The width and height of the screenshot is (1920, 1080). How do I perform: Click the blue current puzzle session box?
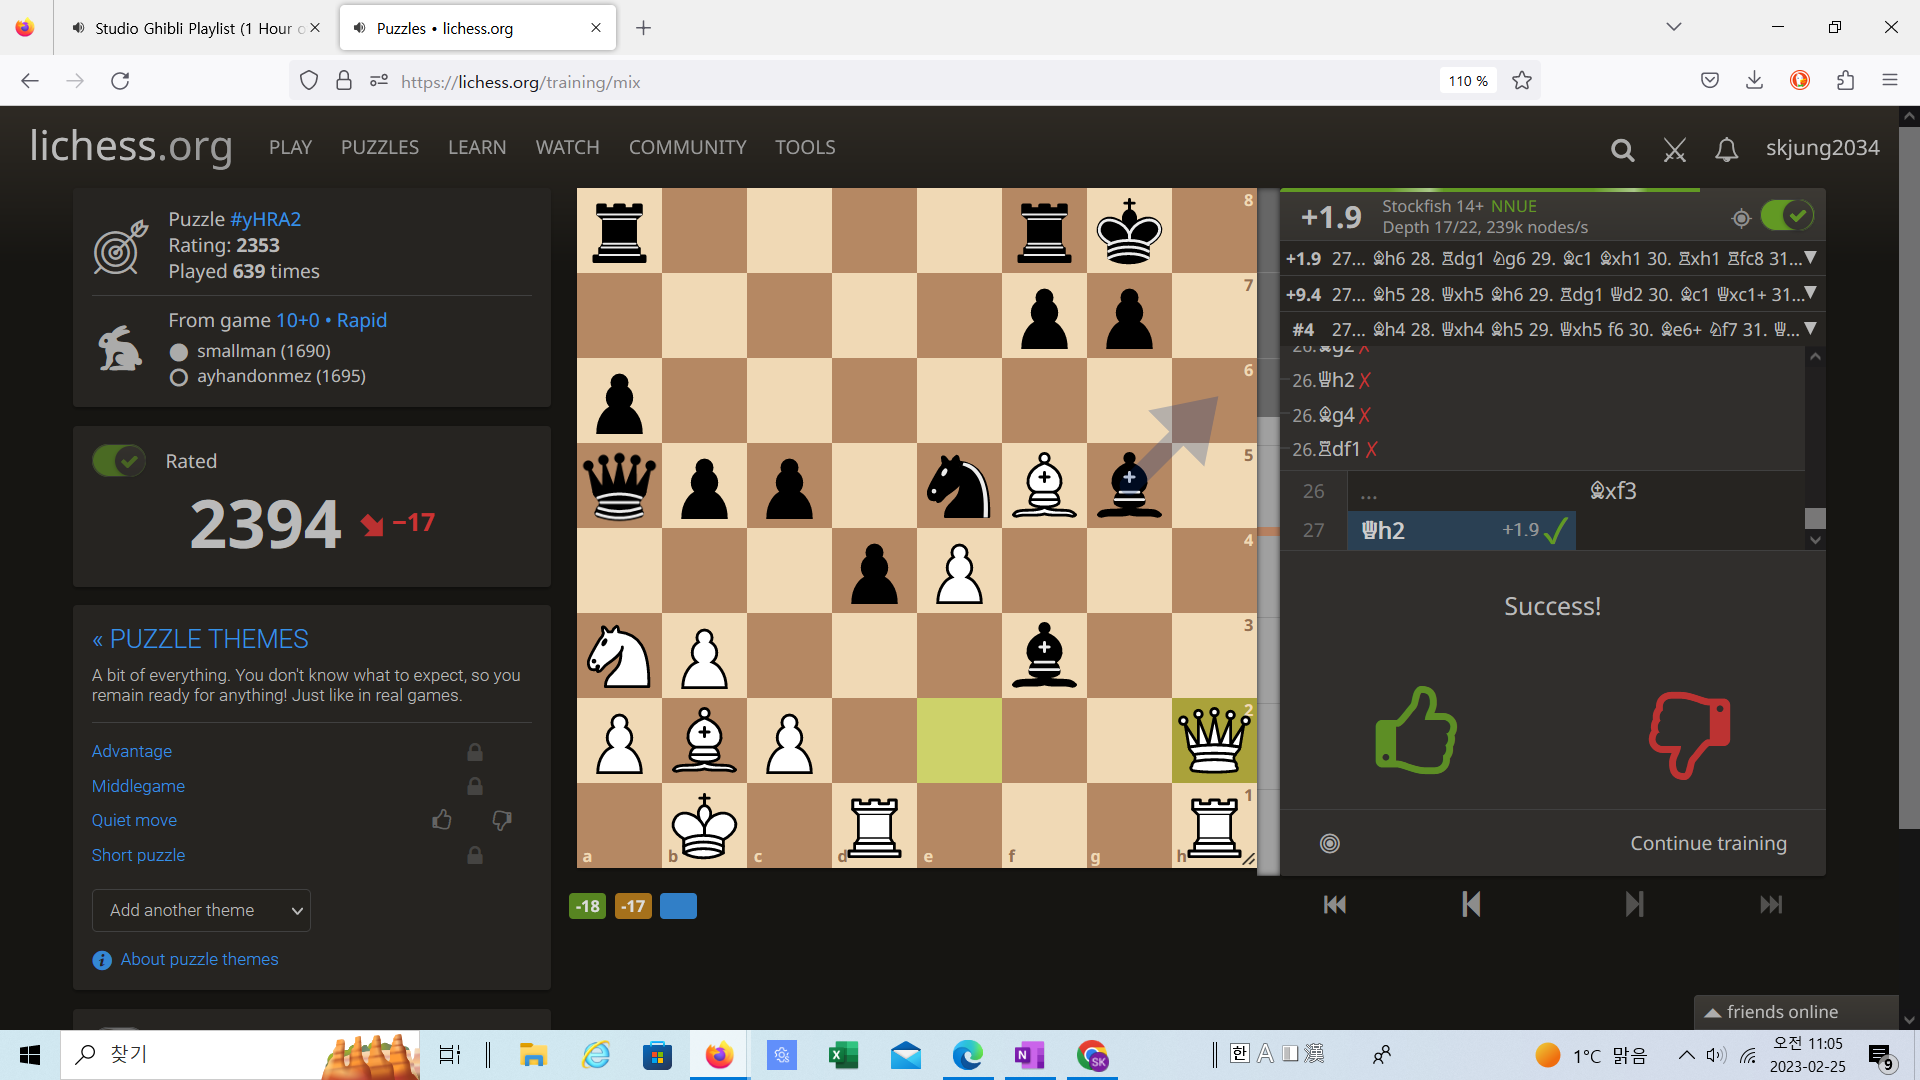(x=679, y=906)
